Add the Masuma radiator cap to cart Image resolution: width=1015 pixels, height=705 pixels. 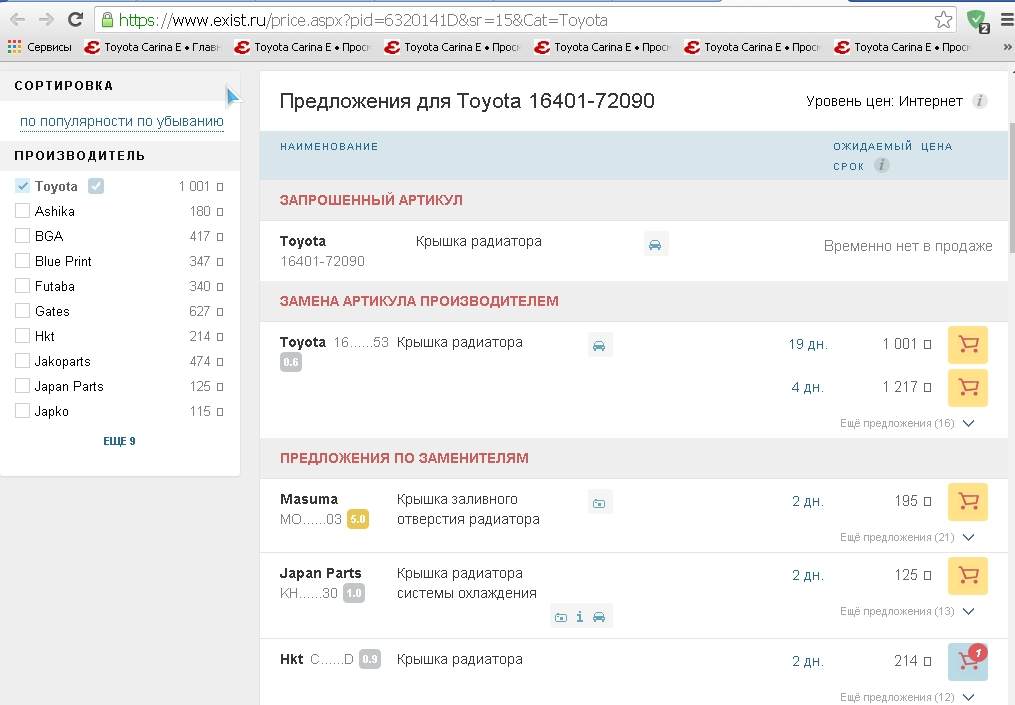967,501
